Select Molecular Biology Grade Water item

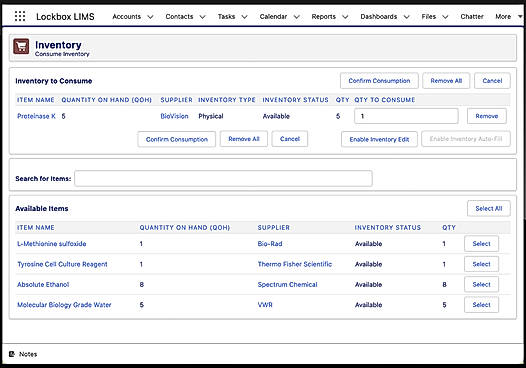point(481,305)
